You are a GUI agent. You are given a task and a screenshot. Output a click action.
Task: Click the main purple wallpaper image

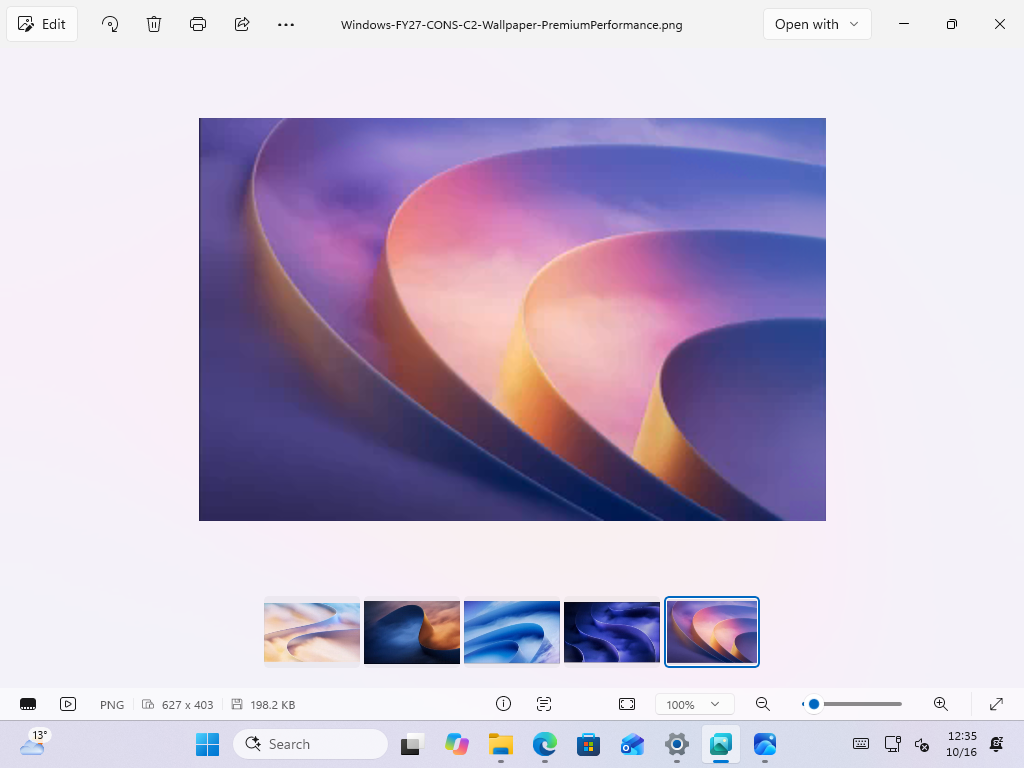(x=512, y=319)
